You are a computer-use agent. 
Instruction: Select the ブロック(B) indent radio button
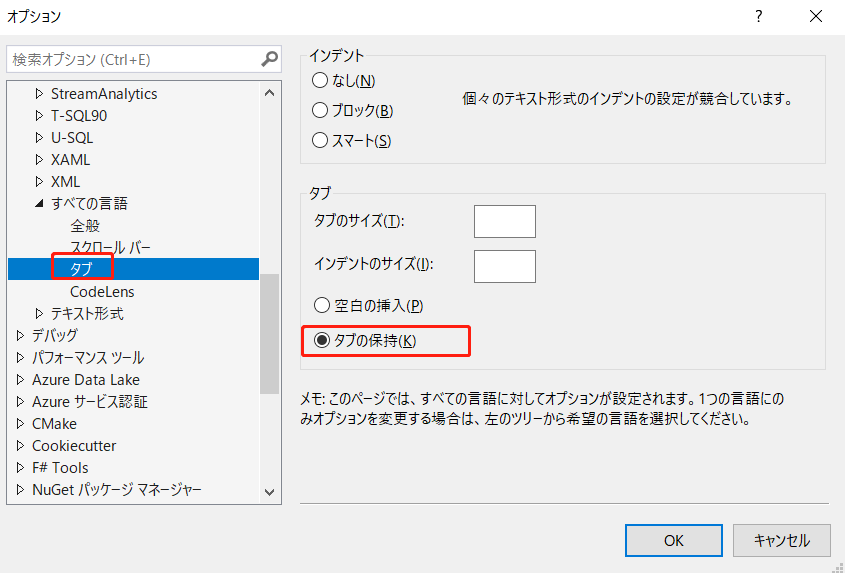point(320,111)
